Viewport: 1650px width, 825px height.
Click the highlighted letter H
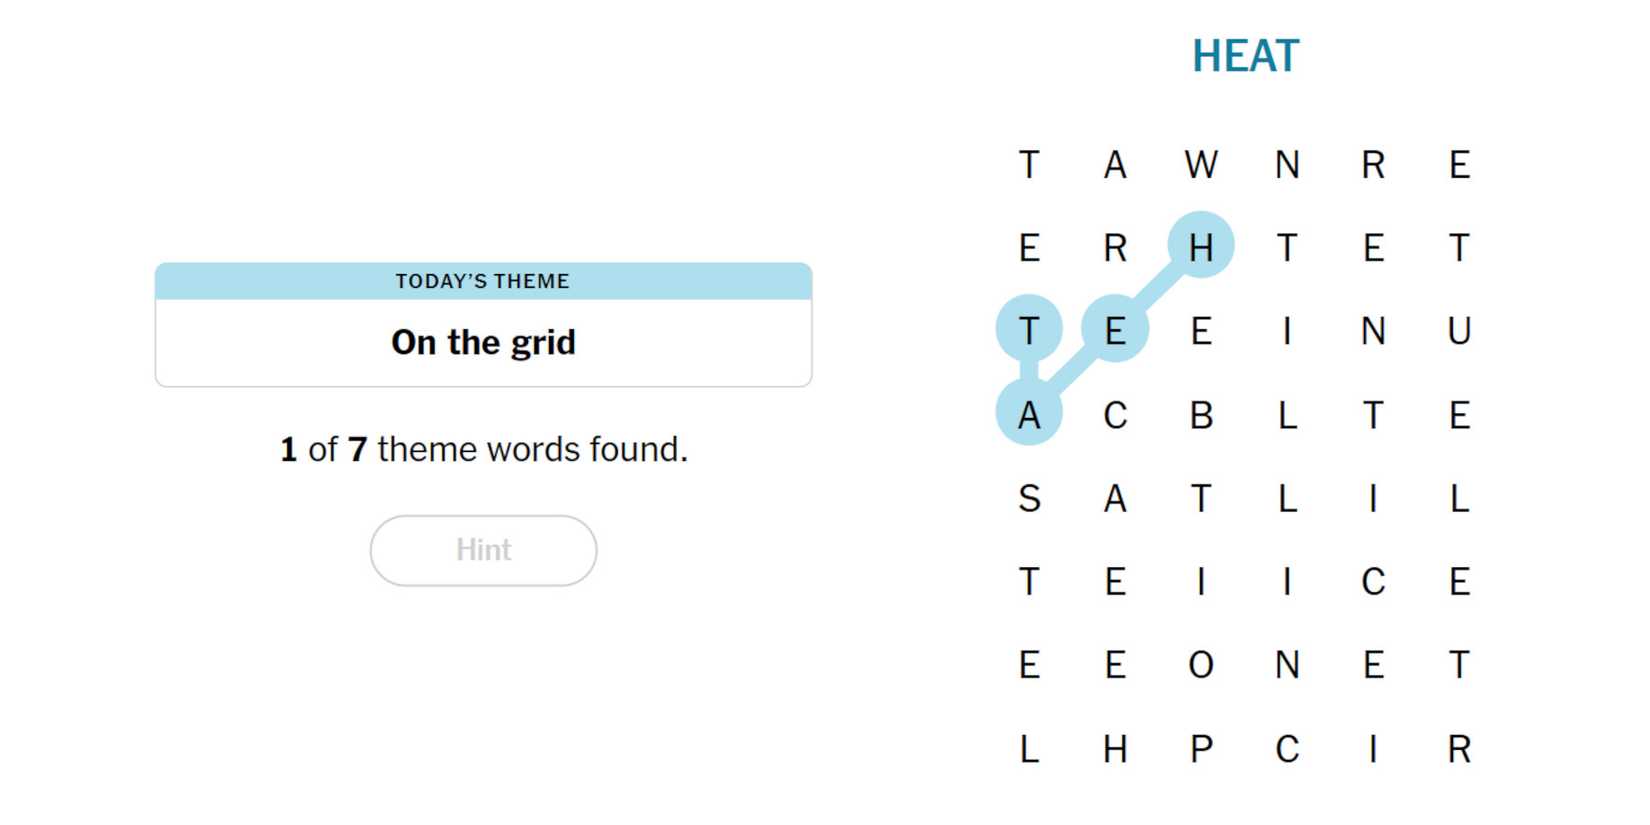[1201, 247]
